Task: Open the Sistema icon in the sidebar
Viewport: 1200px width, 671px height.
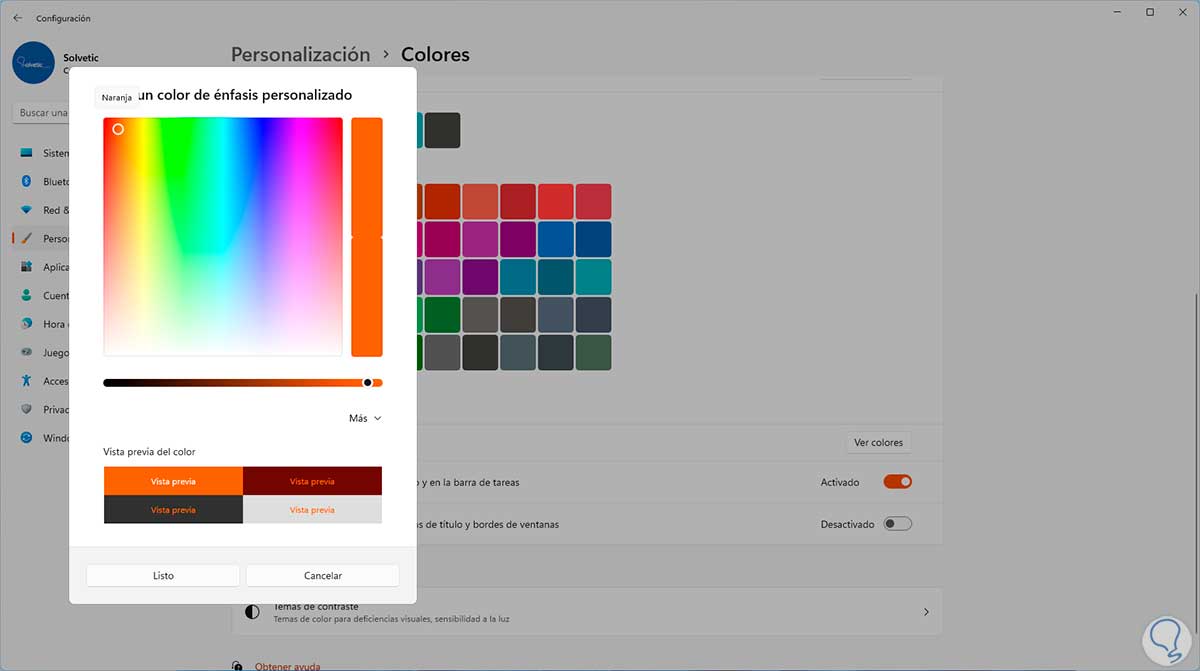Action: click(x=26, y=153)
